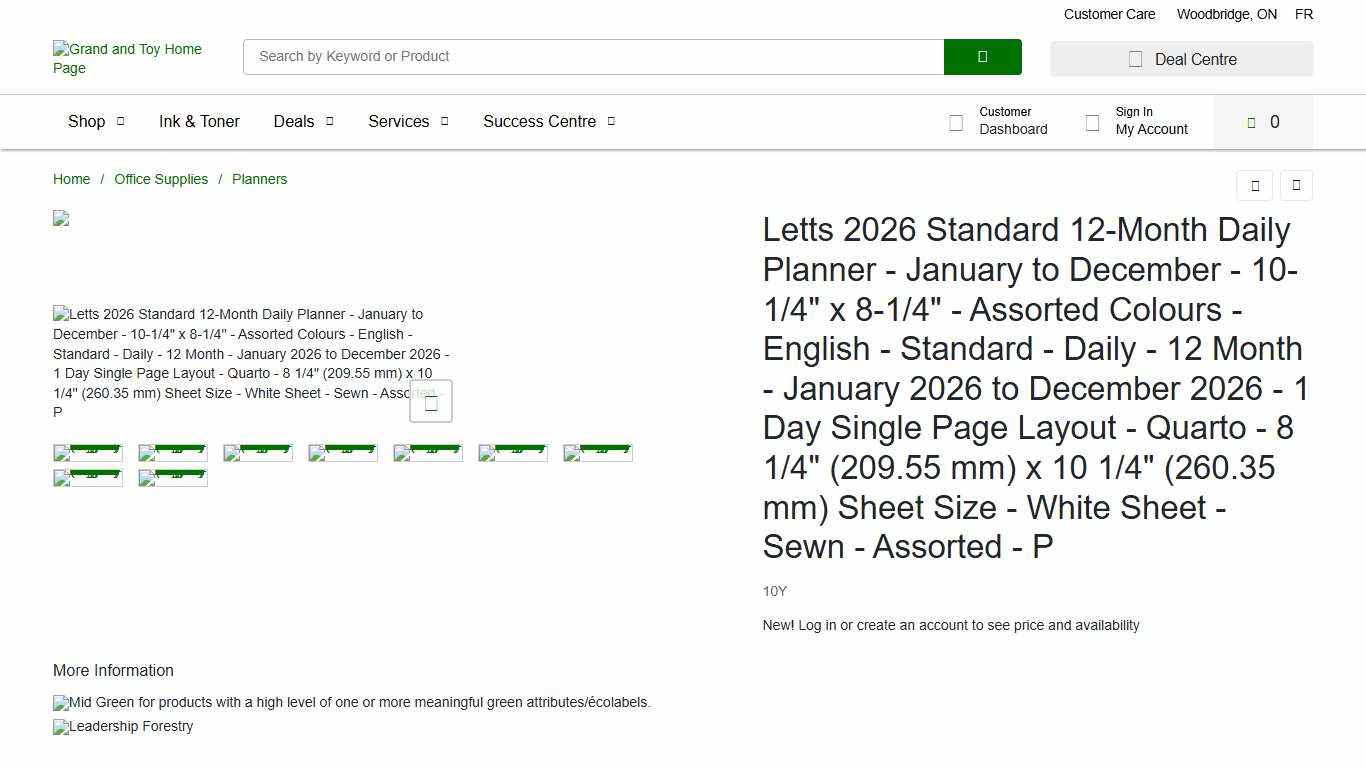
Task: Click the Grand and Toy Home Page logo
Action: [x=128, y=58]
